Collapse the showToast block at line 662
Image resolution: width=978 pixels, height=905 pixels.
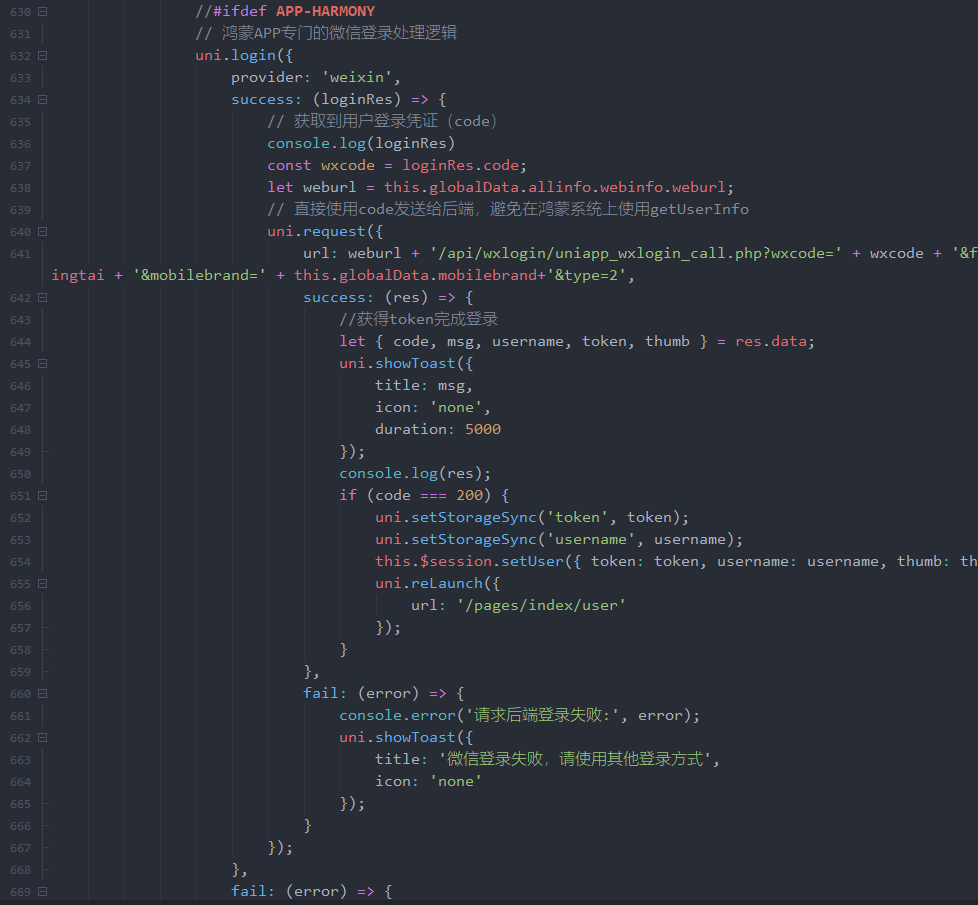(x=42, y=738)
